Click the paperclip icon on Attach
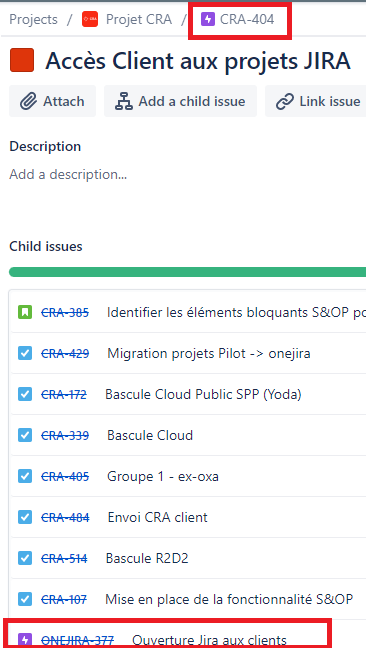366x648 pixels. 29,101
